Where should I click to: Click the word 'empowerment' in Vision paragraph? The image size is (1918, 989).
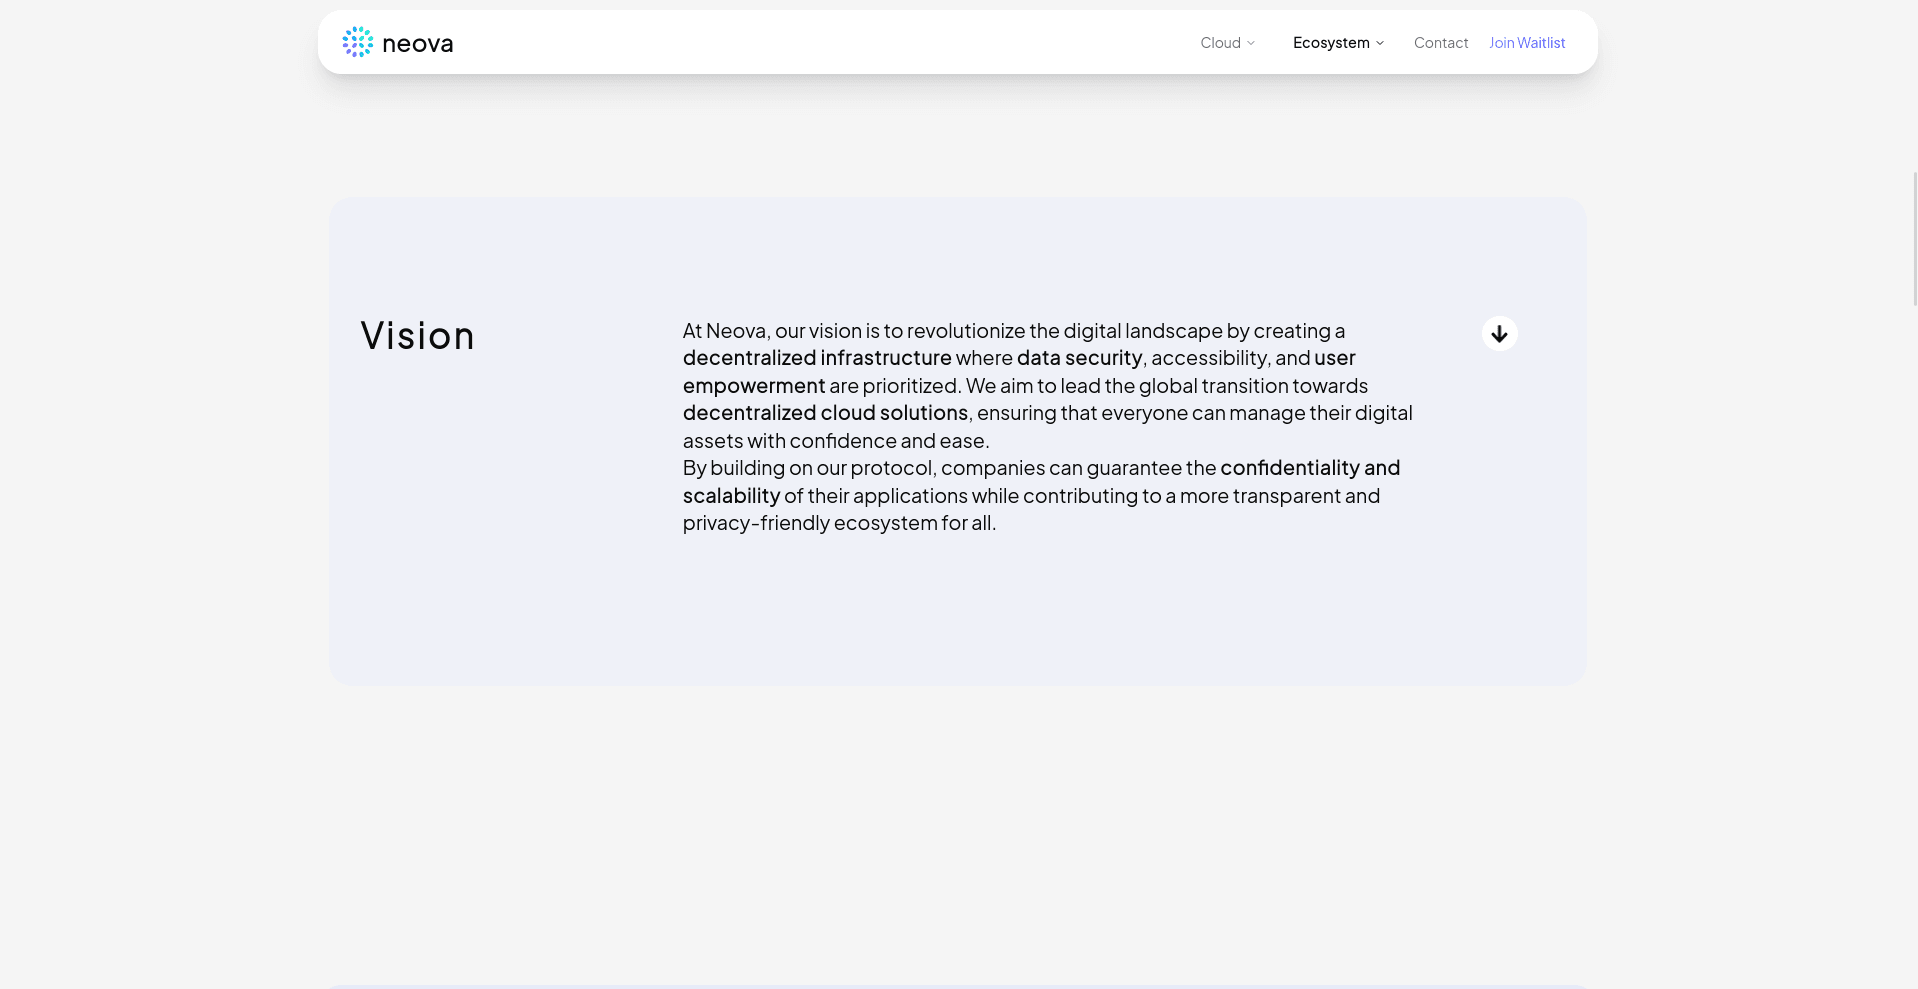click(754, 386)
